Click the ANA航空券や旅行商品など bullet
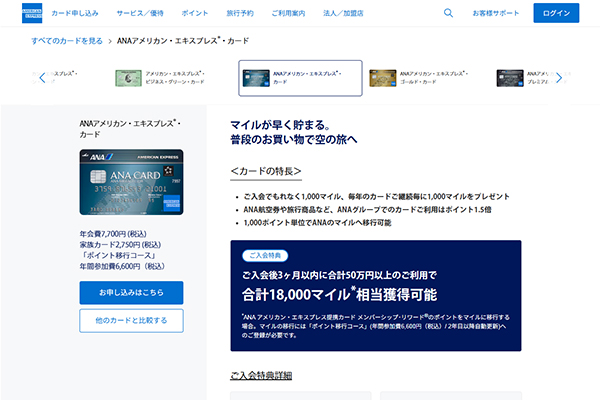 [x=367, y=209]
